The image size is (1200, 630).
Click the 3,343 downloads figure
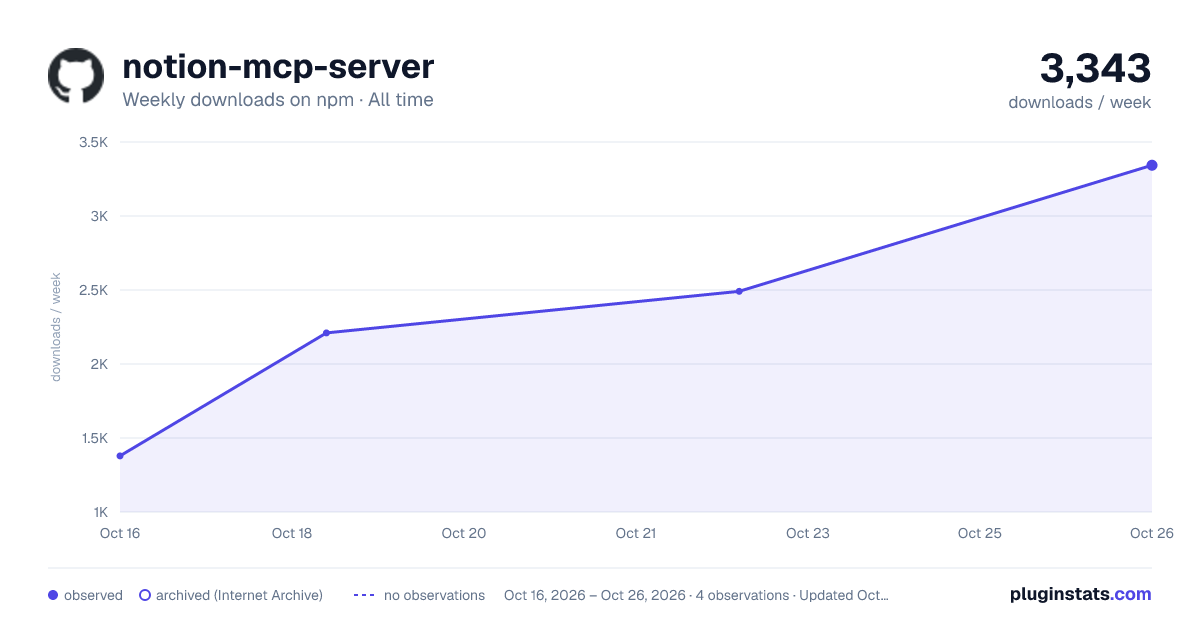pyautogui.click(x=1096, y=69)
